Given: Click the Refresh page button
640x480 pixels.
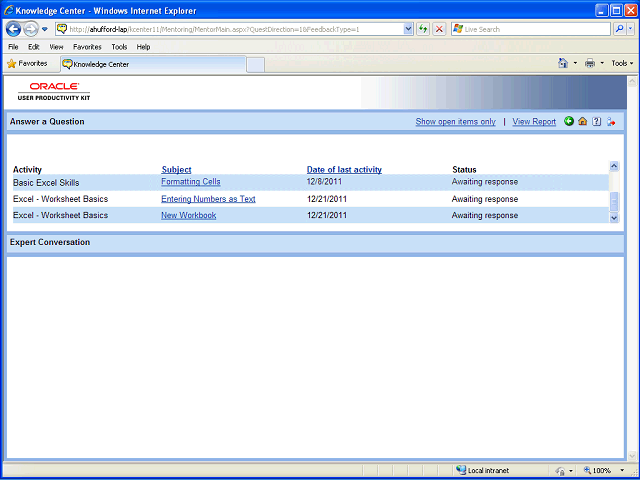Looking at the screenshot, I should tap(423, 29).
